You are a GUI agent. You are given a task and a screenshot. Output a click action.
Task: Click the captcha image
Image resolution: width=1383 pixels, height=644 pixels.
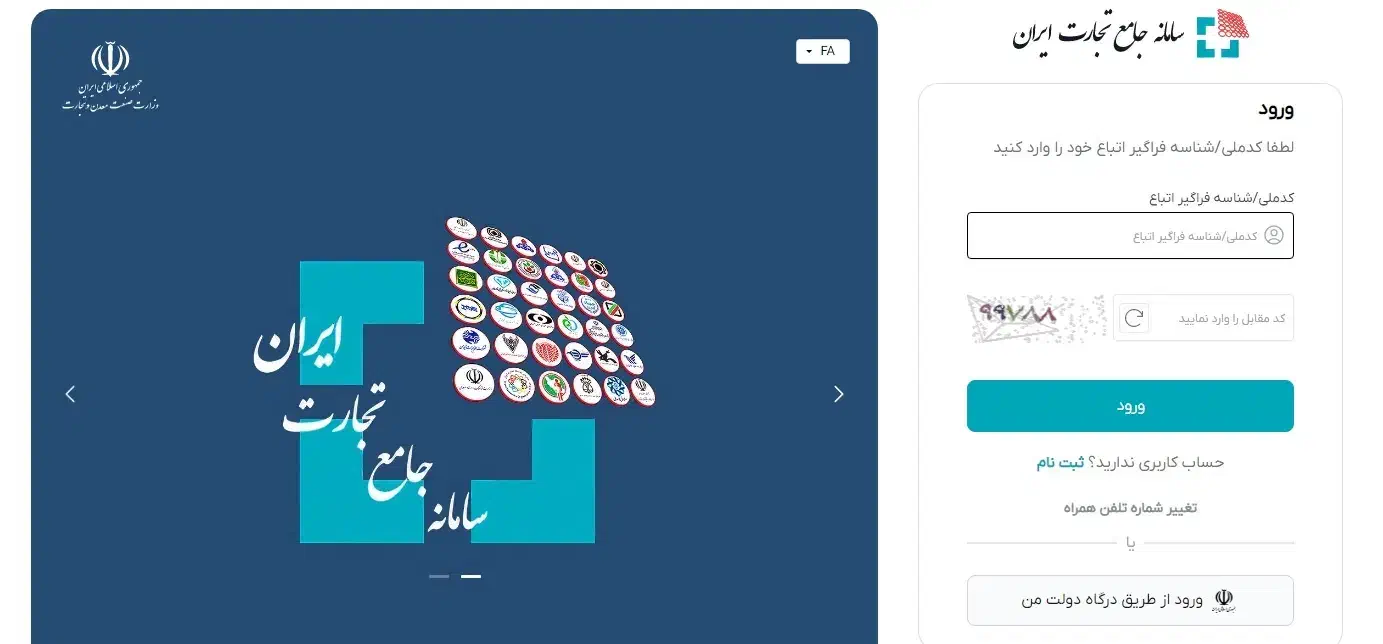click(x=1036, y=318)
